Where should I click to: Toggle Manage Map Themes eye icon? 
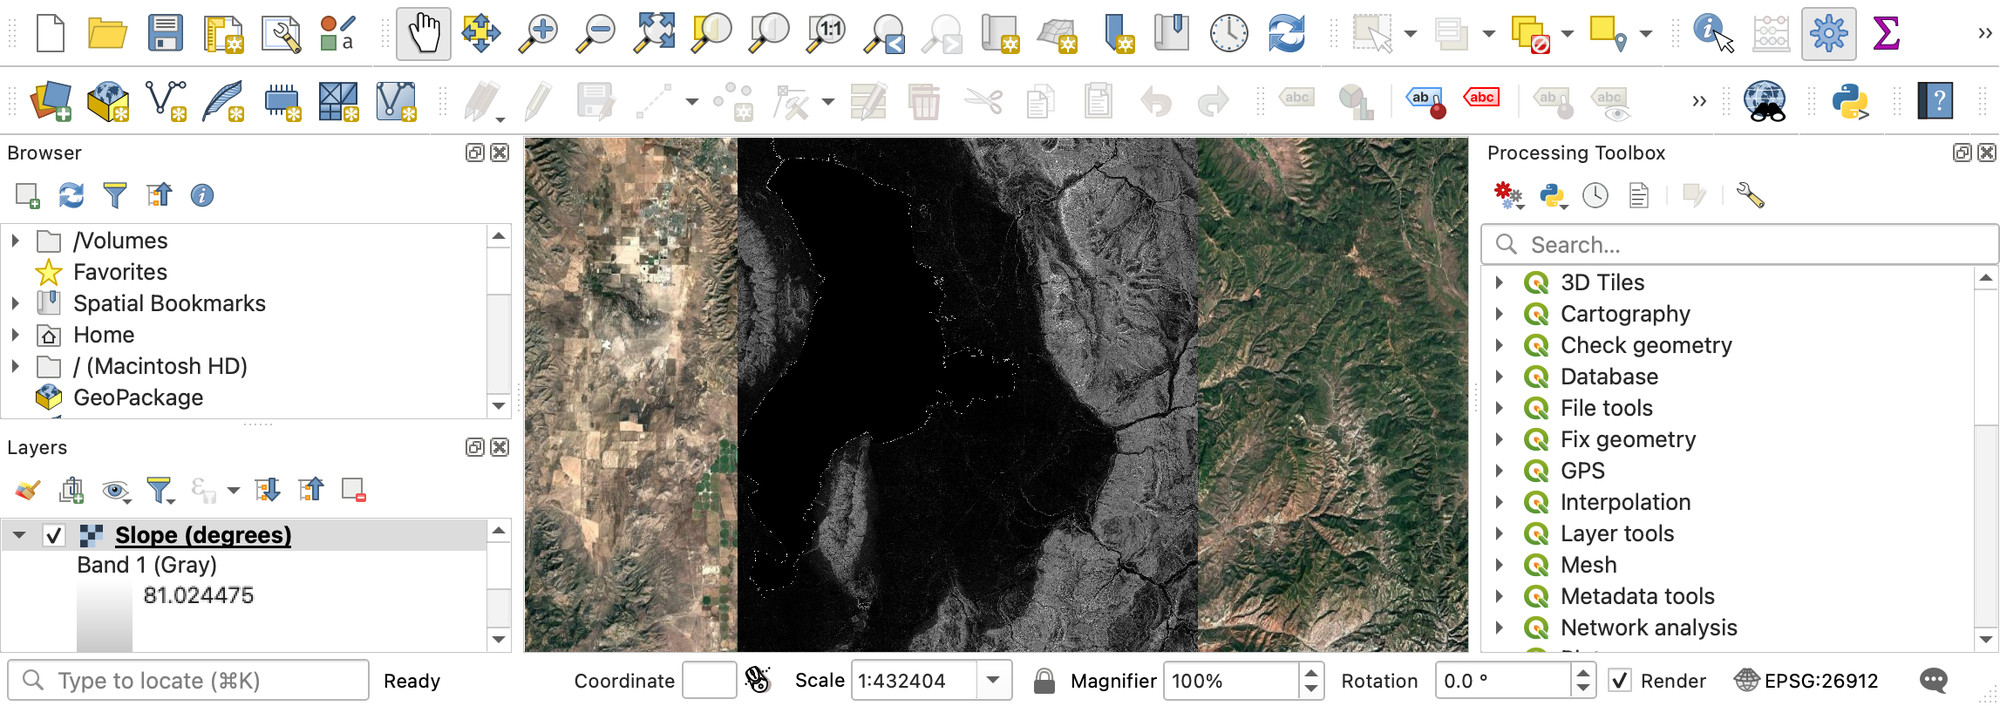pyautogui.click(x=116, y=490)
